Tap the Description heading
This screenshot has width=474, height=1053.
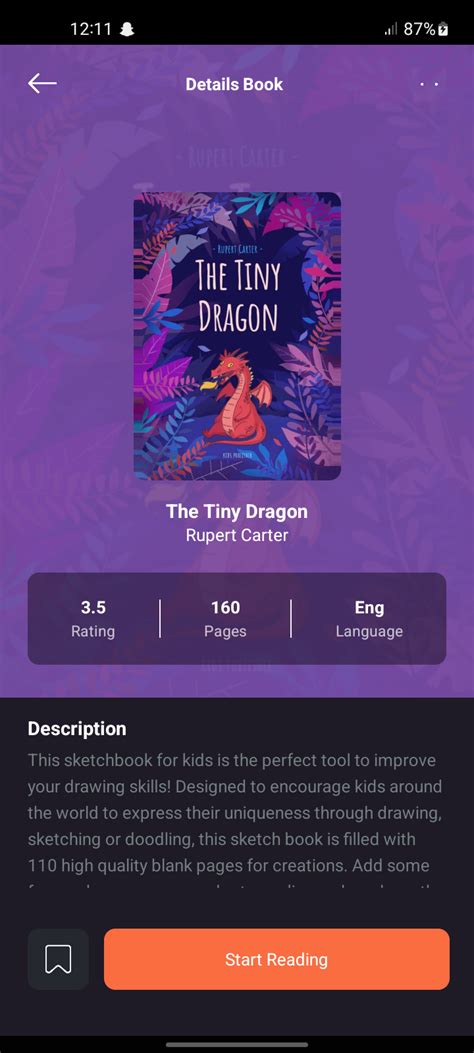click(77, 729)
